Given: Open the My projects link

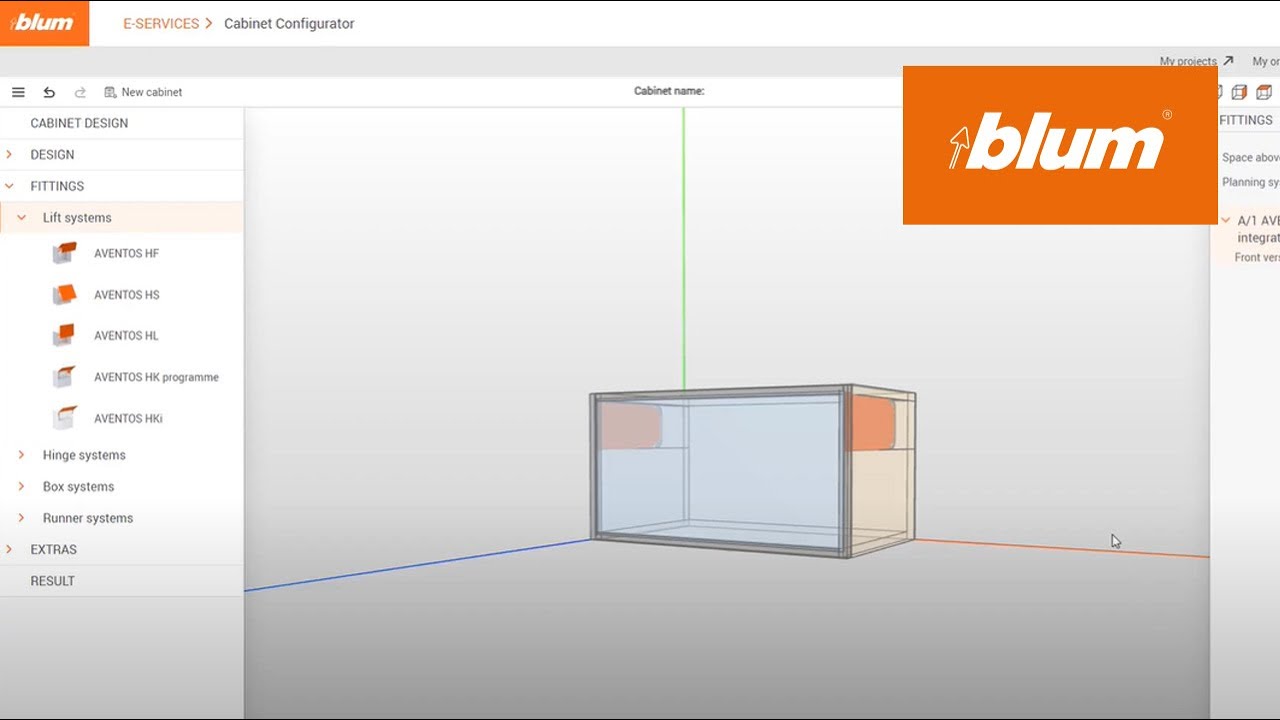Looking at the screenshot, I should [1188, 61].
